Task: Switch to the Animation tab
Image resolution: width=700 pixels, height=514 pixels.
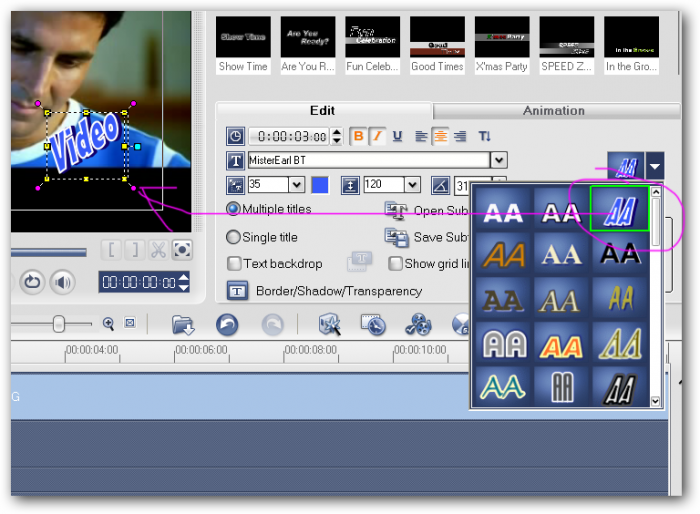Action: click(554, 111)
